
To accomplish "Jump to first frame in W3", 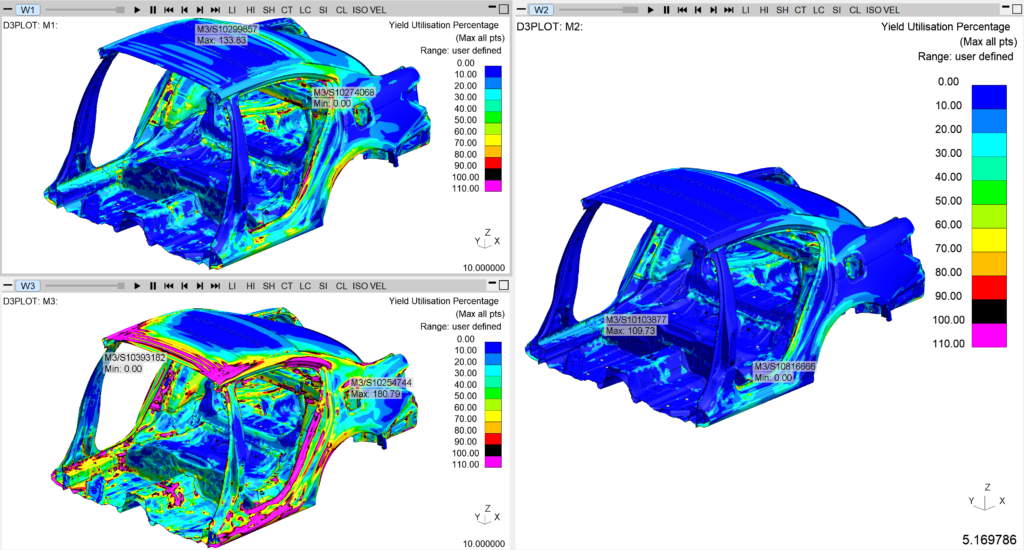I will pyautogui.click(x=169, y=286).
